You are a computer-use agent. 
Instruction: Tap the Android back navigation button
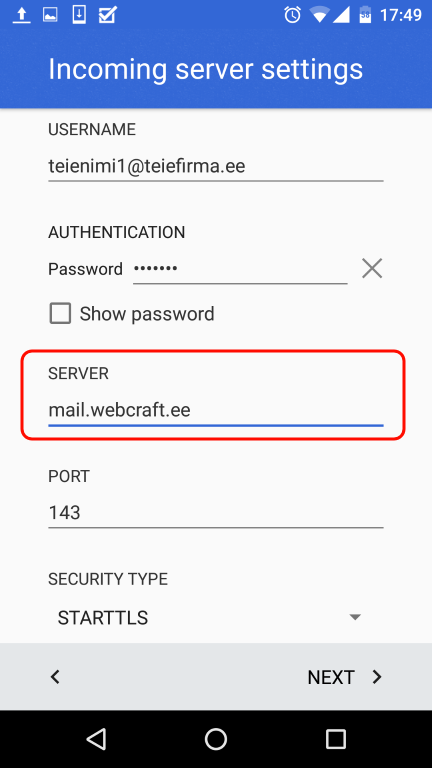pyautogui.click(x=96, y=739)
